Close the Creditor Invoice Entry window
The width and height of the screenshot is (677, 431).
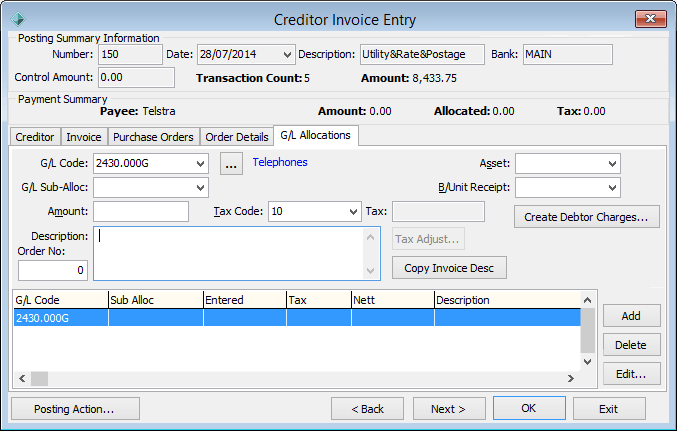click(650, 19)
